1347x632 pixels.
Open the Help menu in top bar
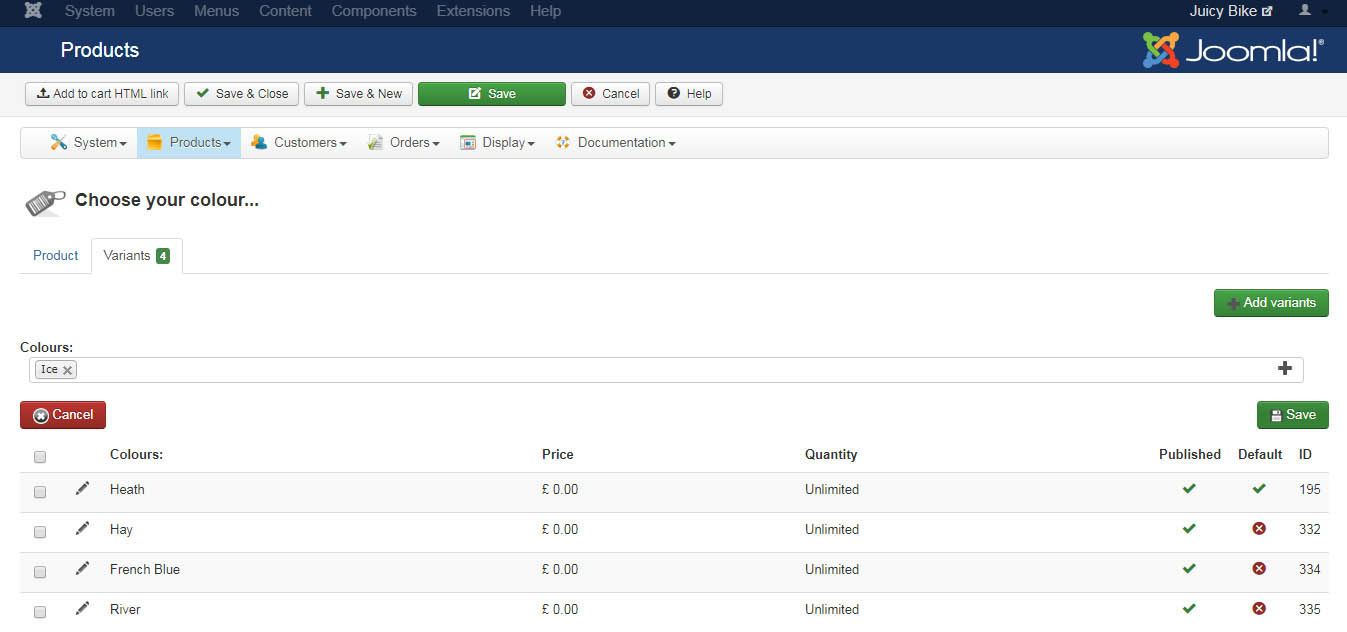tap(545, 11)
